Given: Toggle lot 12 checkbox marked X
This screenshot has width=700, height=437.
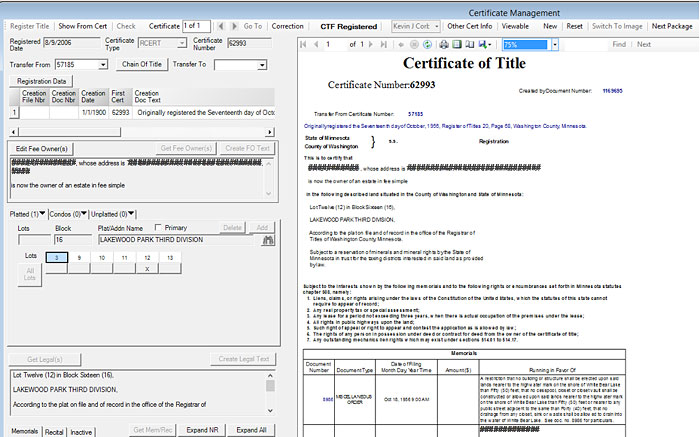Looking at the screenshot, I should pyautogui.click(x=147, y=268).
